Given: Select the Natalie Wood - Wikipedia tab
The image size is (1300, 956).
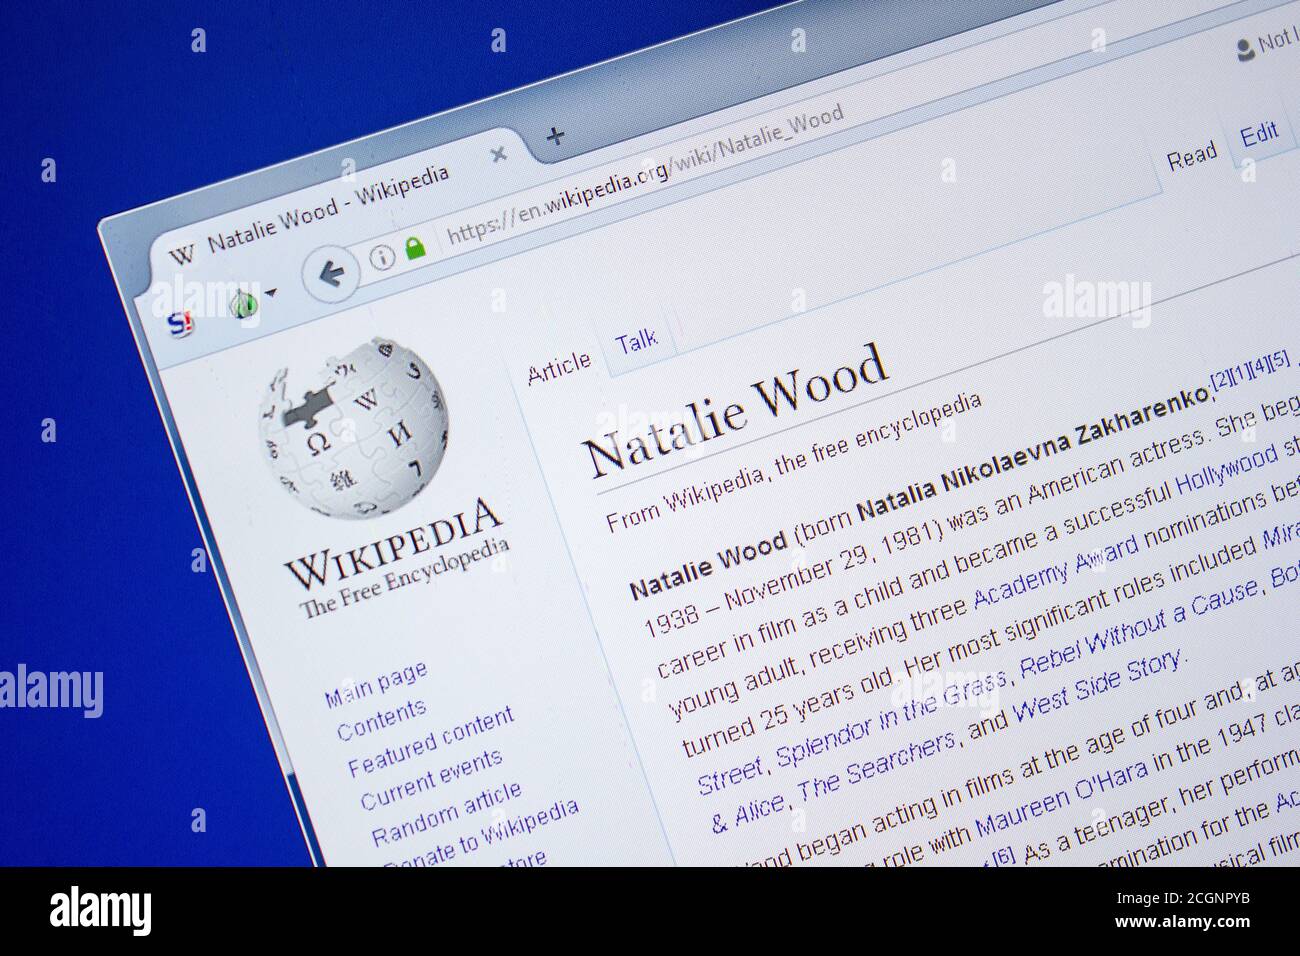Looking at the screenshot, I should pyautogui.click(x=328, y=211).
